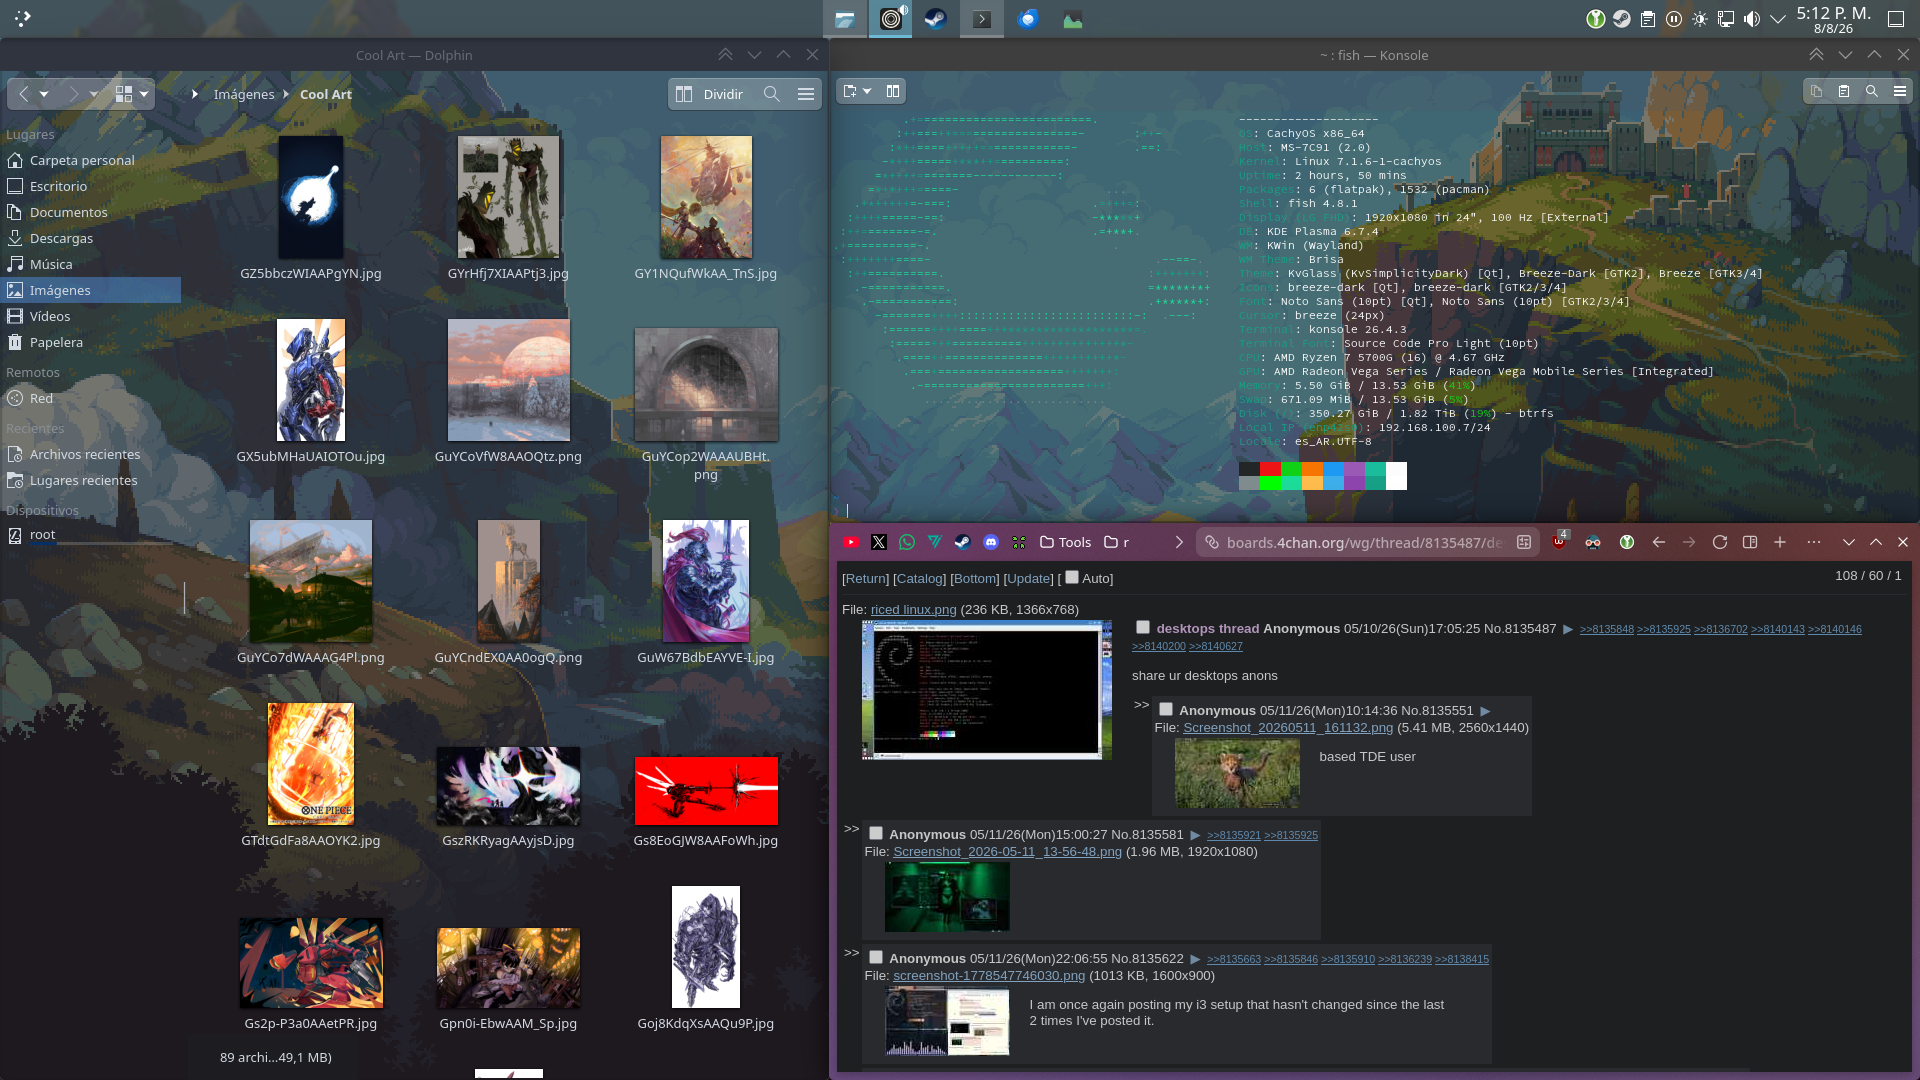The width and height of the screenshot is (1920, 1080).
Task: Open Dolphin view mode dropdown
Action: (x=144, y=94)
